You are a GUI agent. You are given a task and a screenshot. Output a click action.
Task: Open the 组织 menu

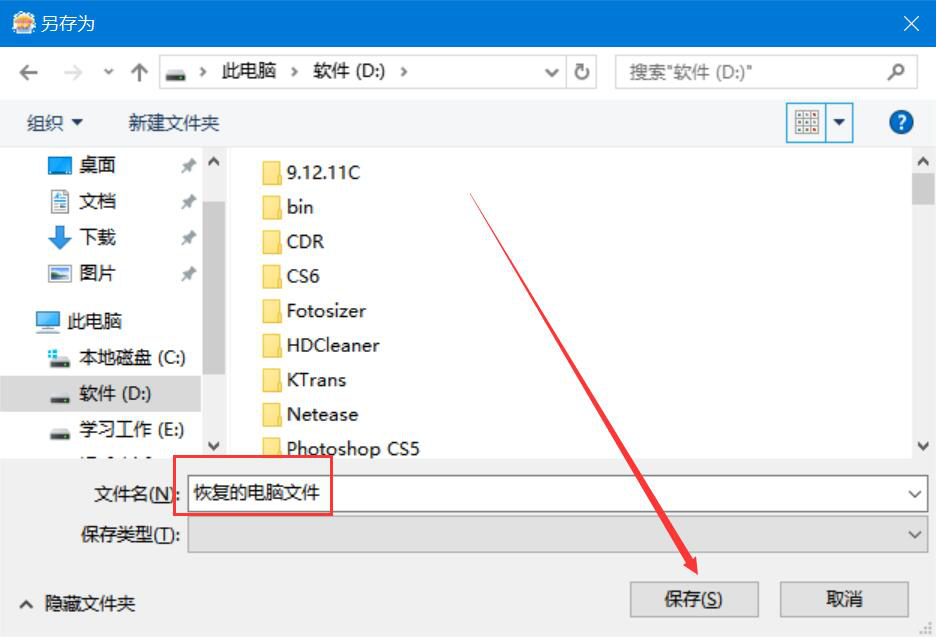54,123
